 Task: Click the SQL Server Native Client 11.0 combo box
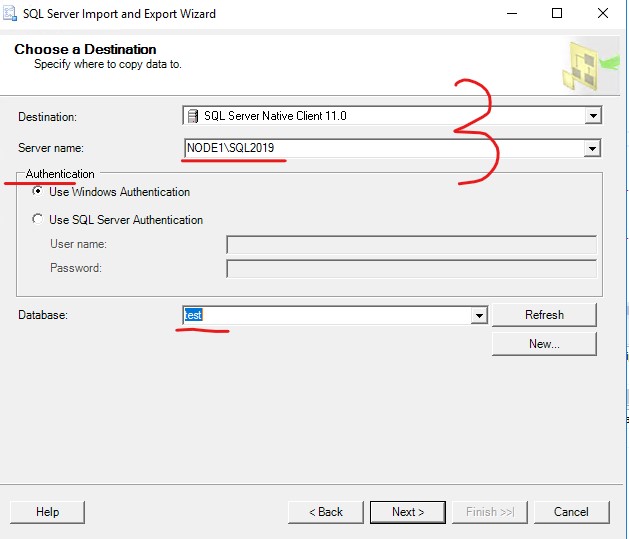[x=392, y=116]
